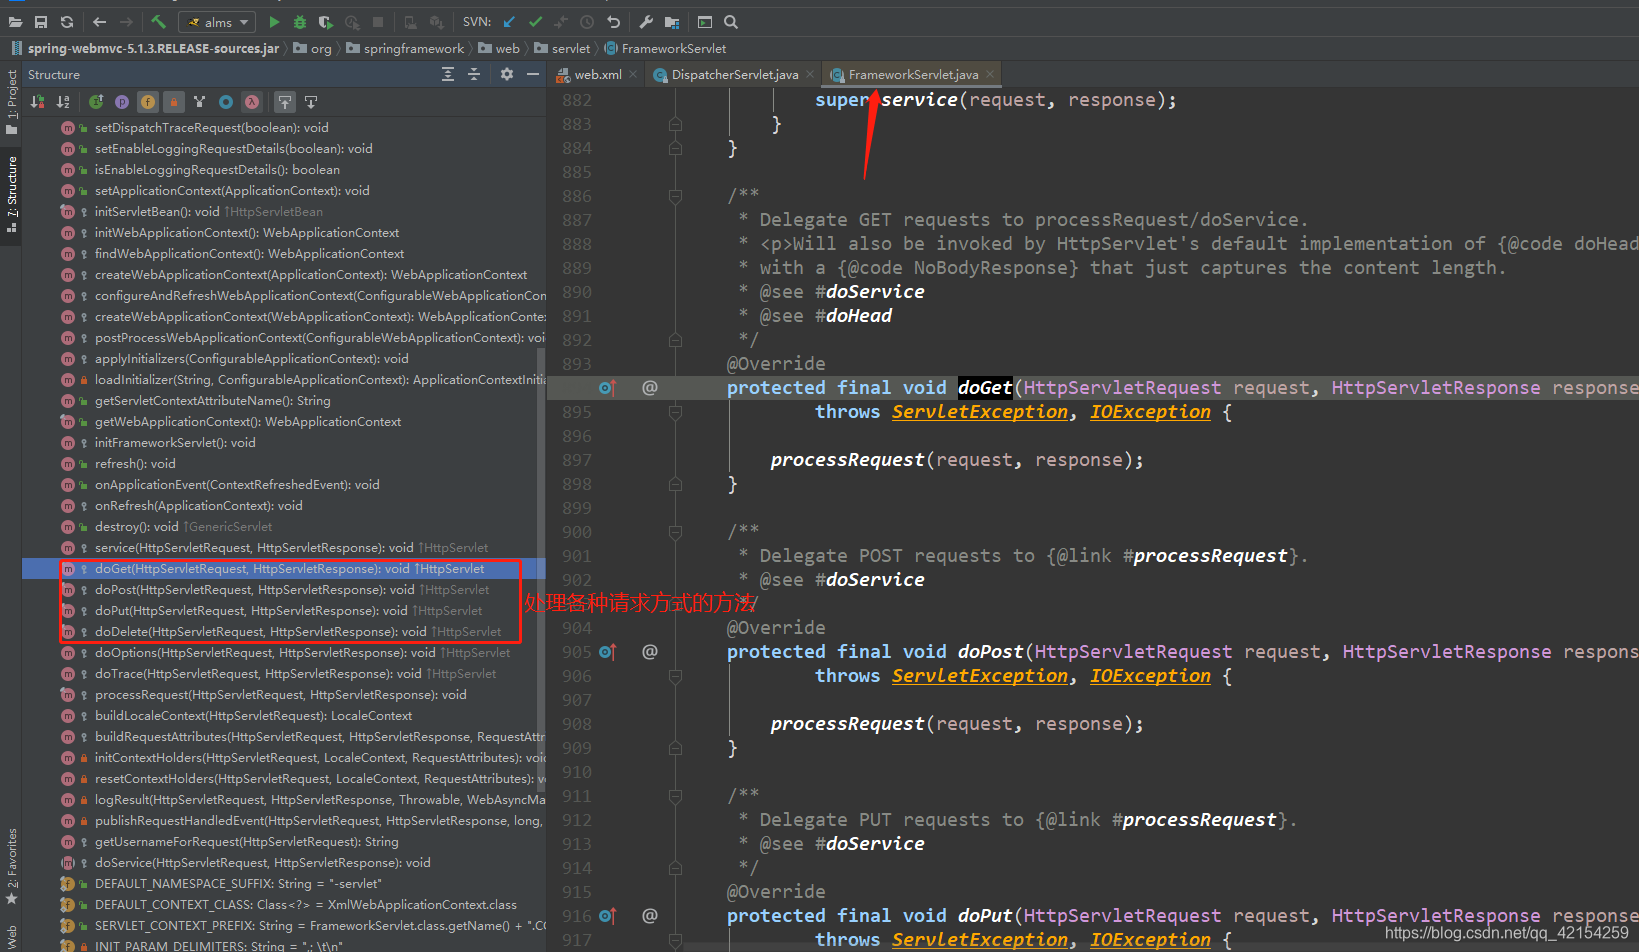Click the run anything terminal icon
The width and height of the screenshot is (1639, 952).
pyautogui.click(x=705, y=22)
